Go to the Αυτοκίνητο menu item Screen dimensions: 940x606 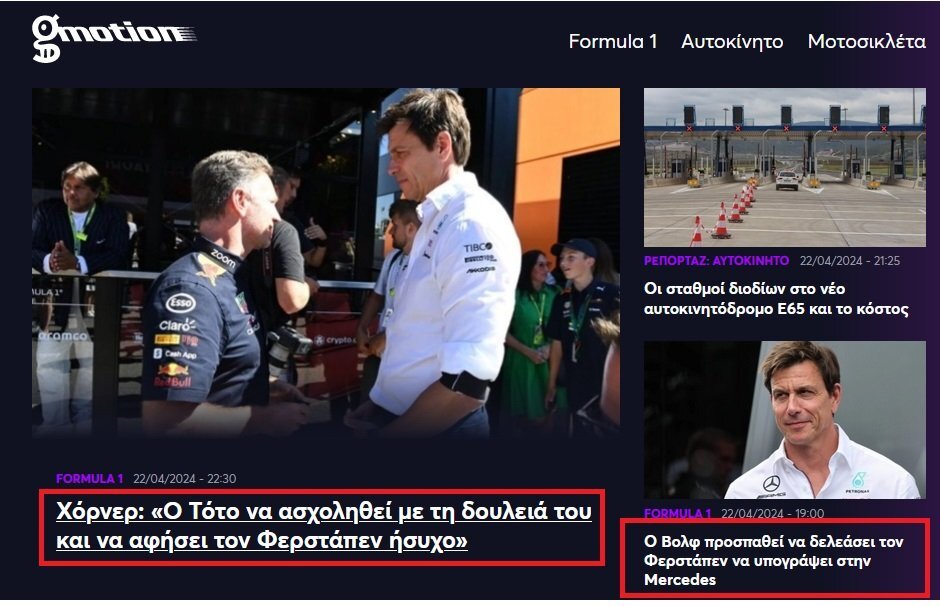(x=732, y=41)
